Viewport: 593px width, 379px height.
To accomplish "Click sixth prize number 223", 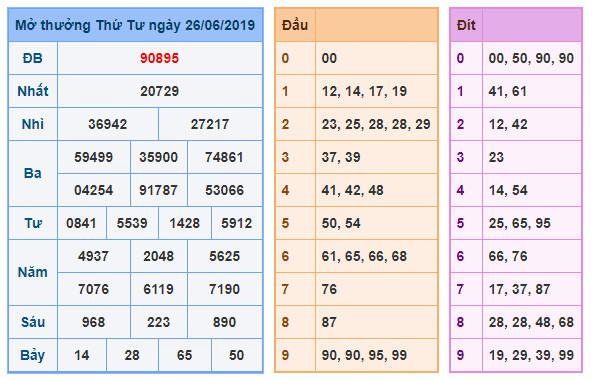I will pos(158,322).
